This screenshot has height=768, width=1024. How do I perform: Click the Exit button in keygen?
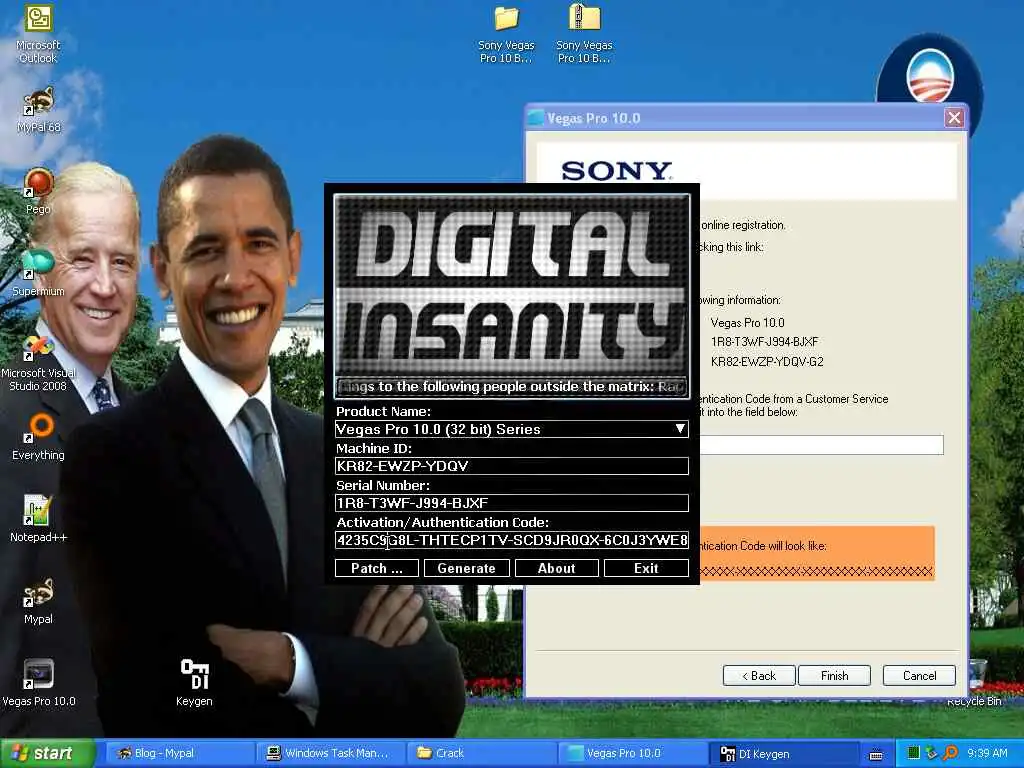[x=646, y=568]
